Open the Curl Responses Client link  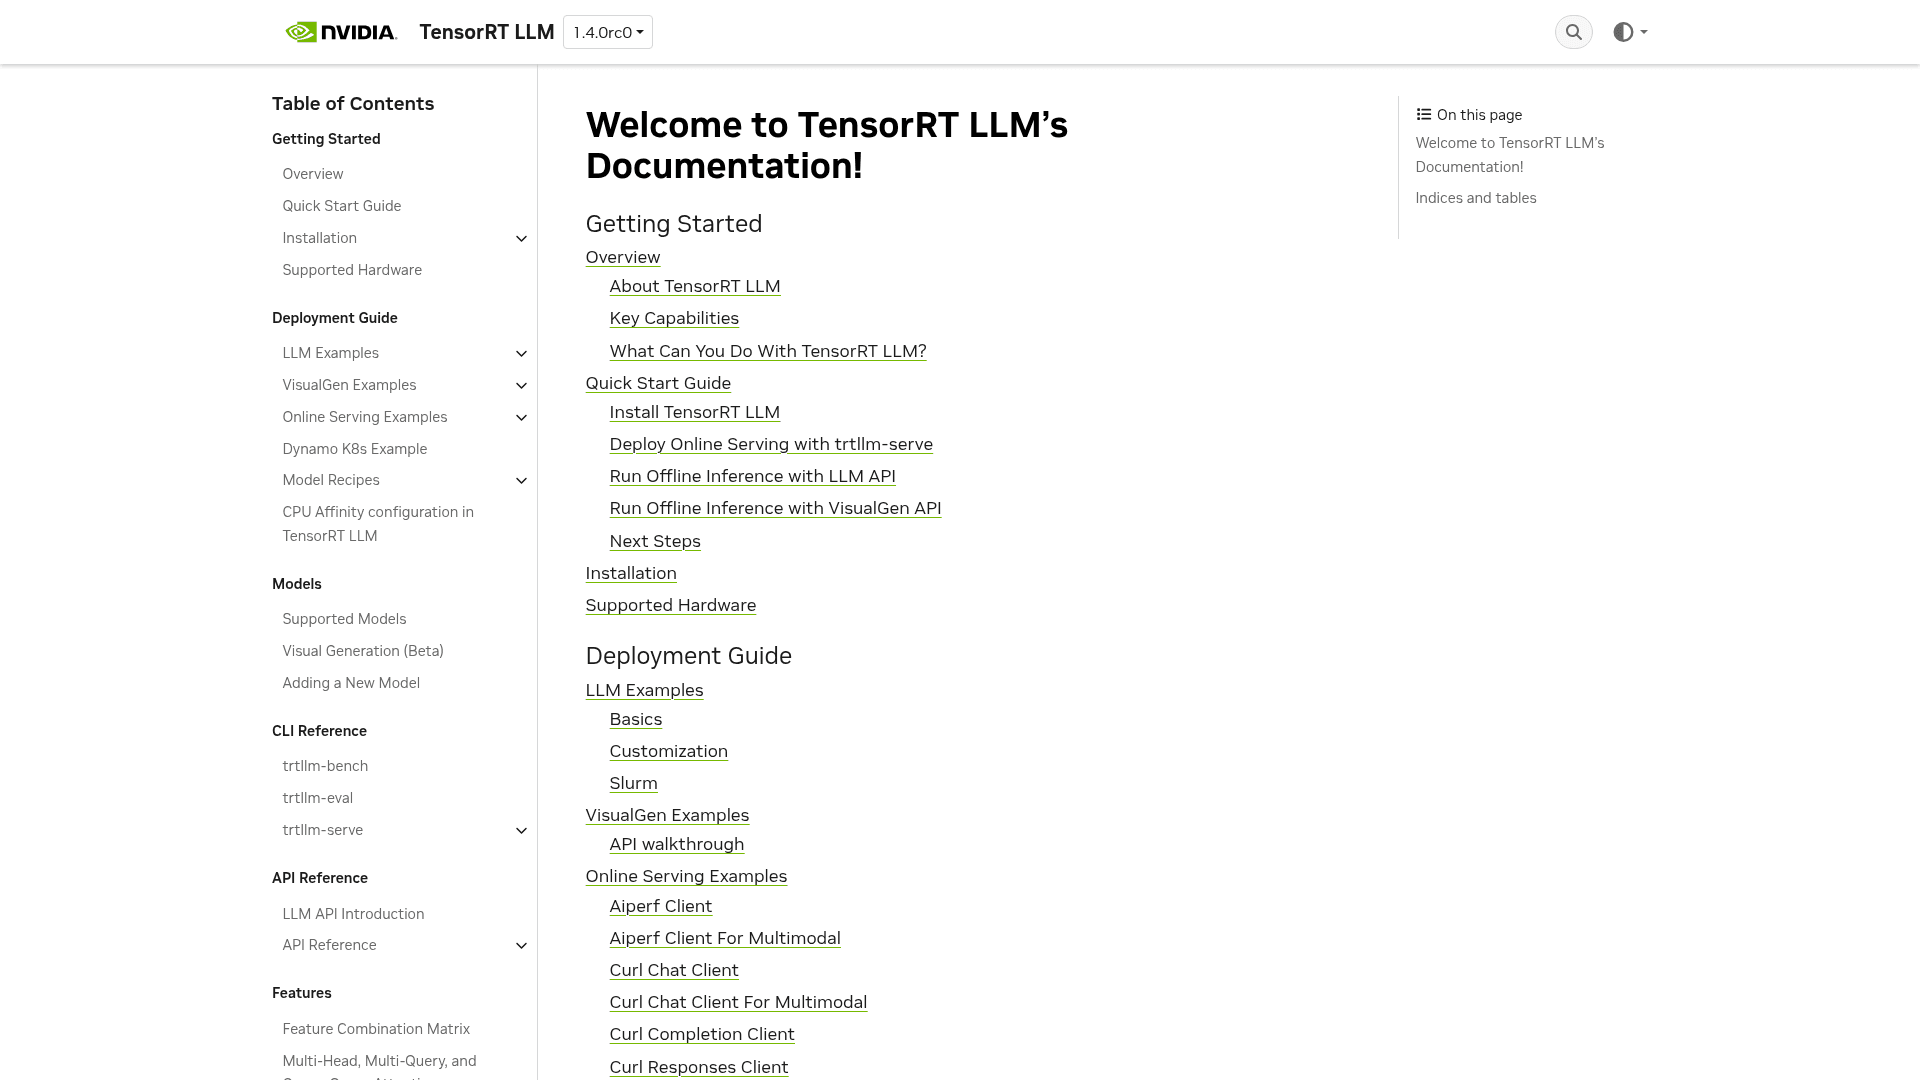[x=698, y=1067]
